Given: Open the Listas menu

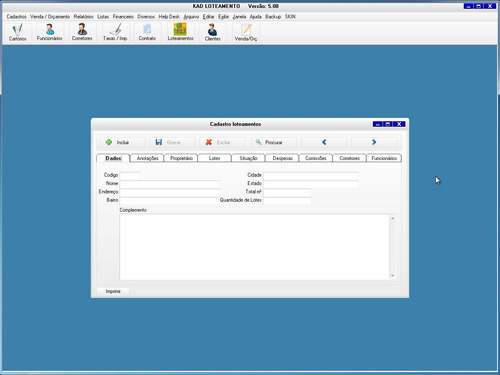Looking at the screenshot, I should 103,17.
